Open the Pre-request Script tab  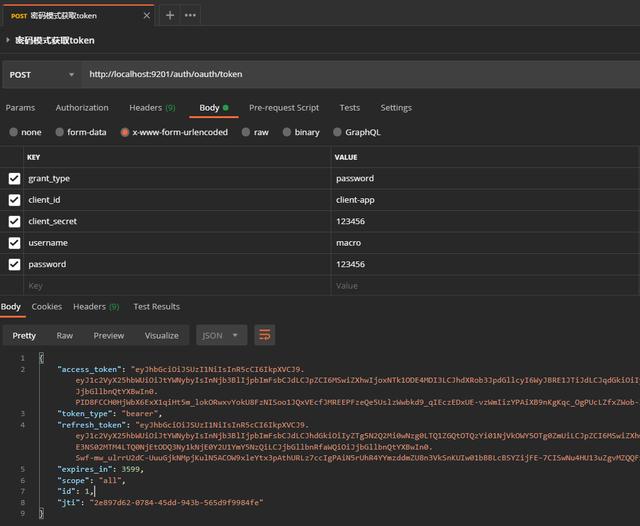point(284,108)
